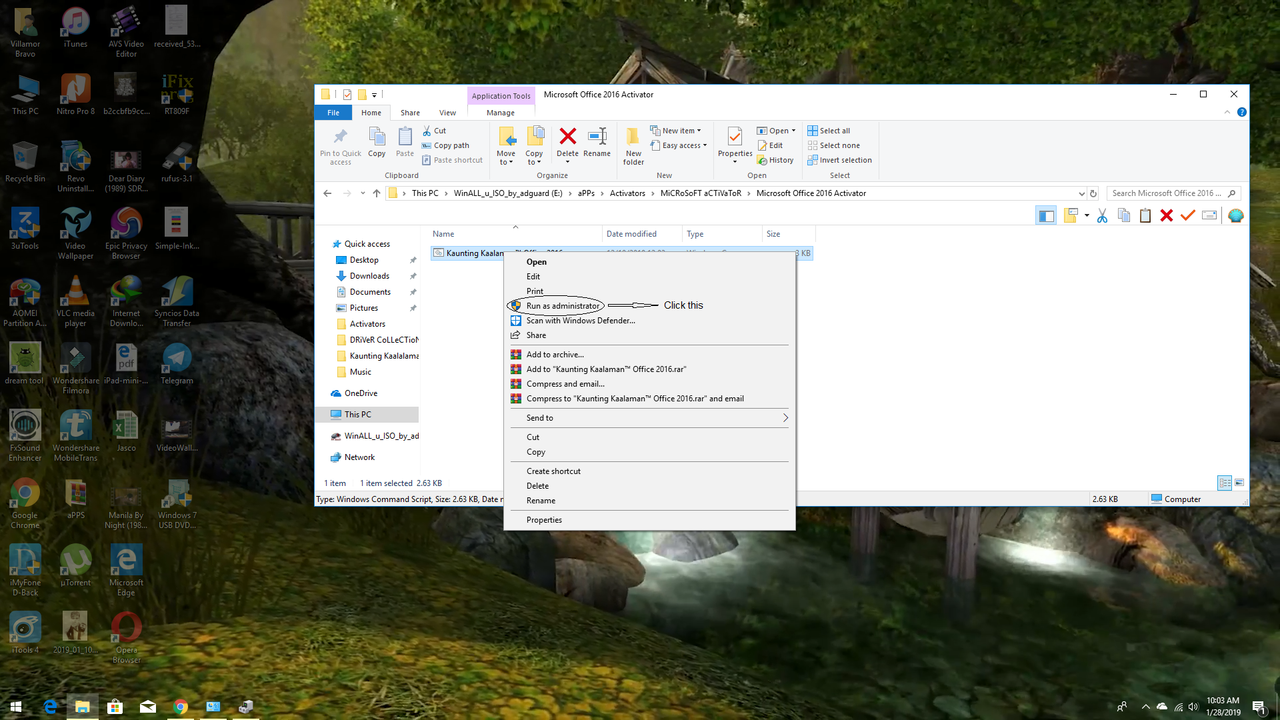Click the Classic Shell email envelope icon
The width and height of the screenshot is (1280, 720).
(x=1209, y=215)
